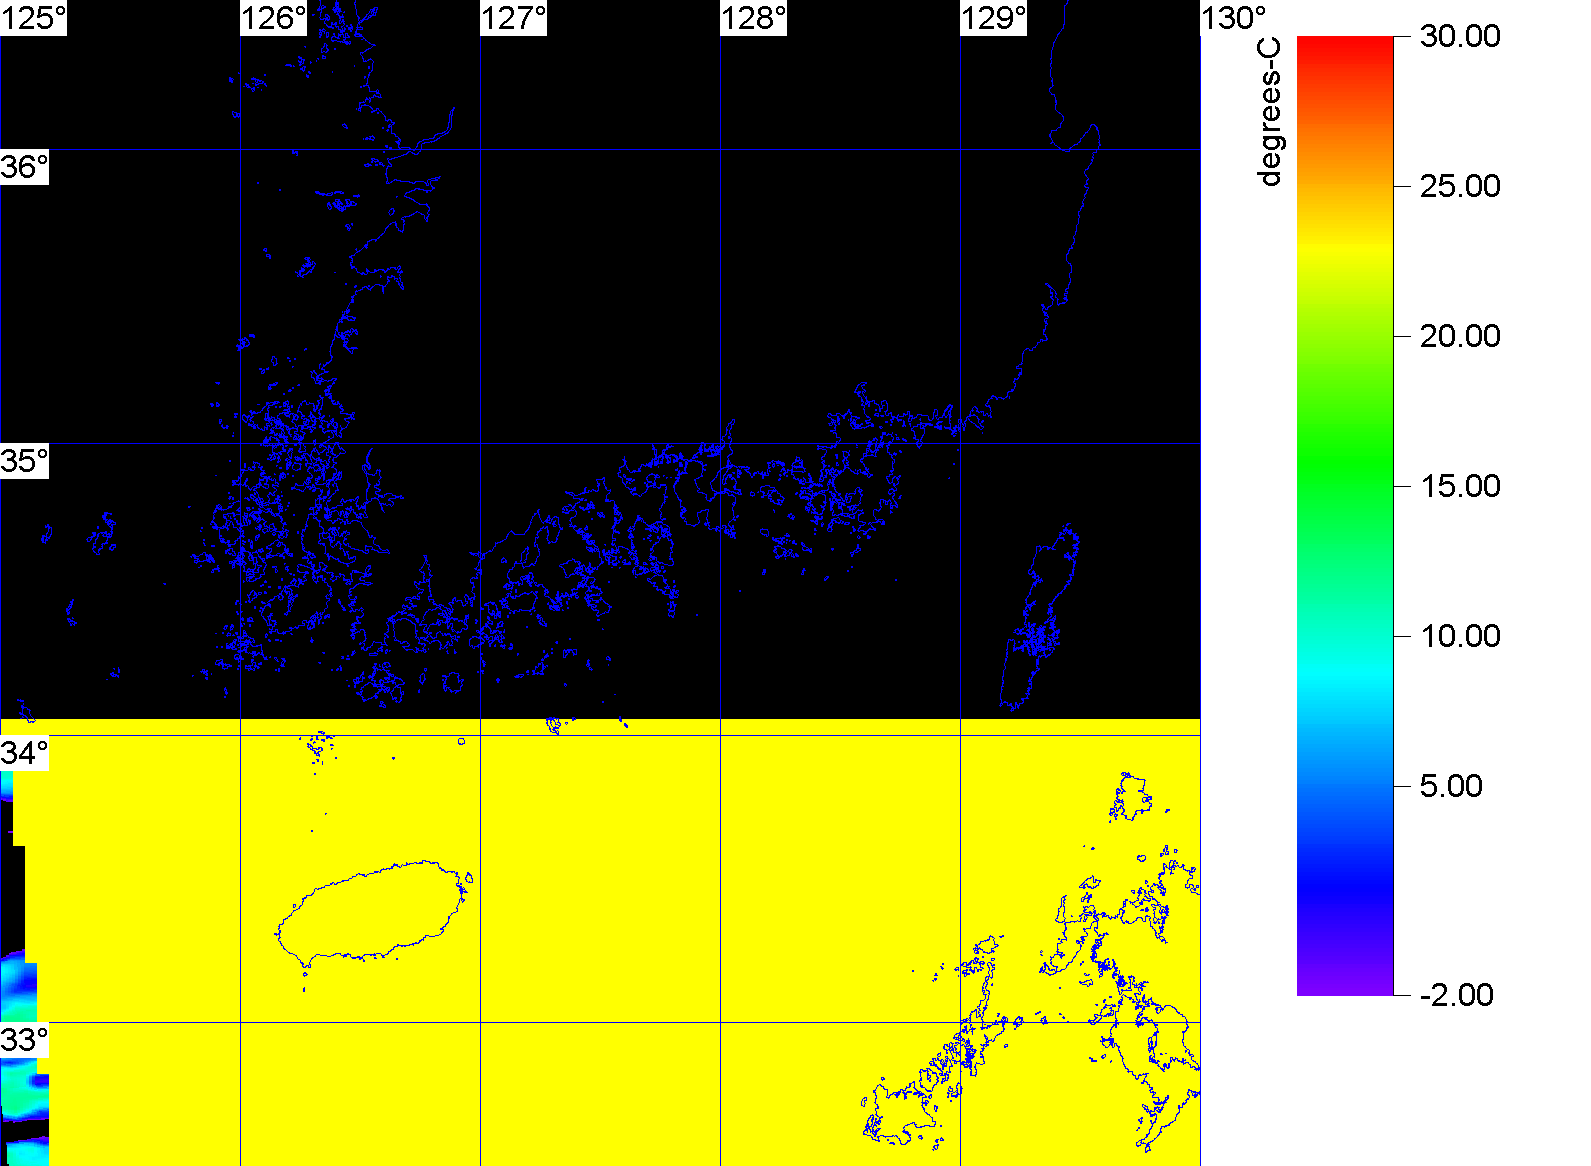Click the 130° longitude label
The width and height of the screenshot is (1591, 1166).
tap(1234, 18)
